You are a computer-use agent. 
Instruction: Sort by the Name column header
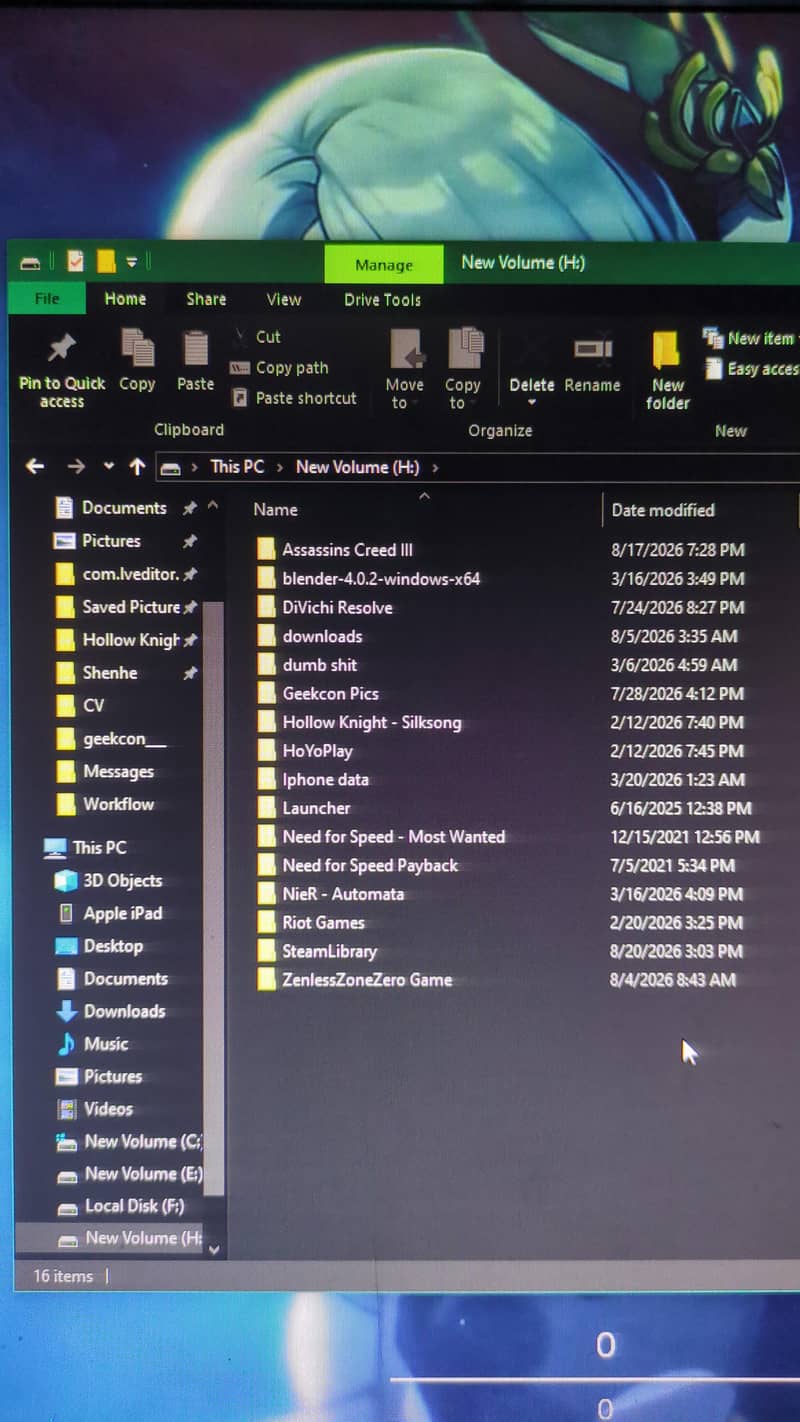pos(275,509)
